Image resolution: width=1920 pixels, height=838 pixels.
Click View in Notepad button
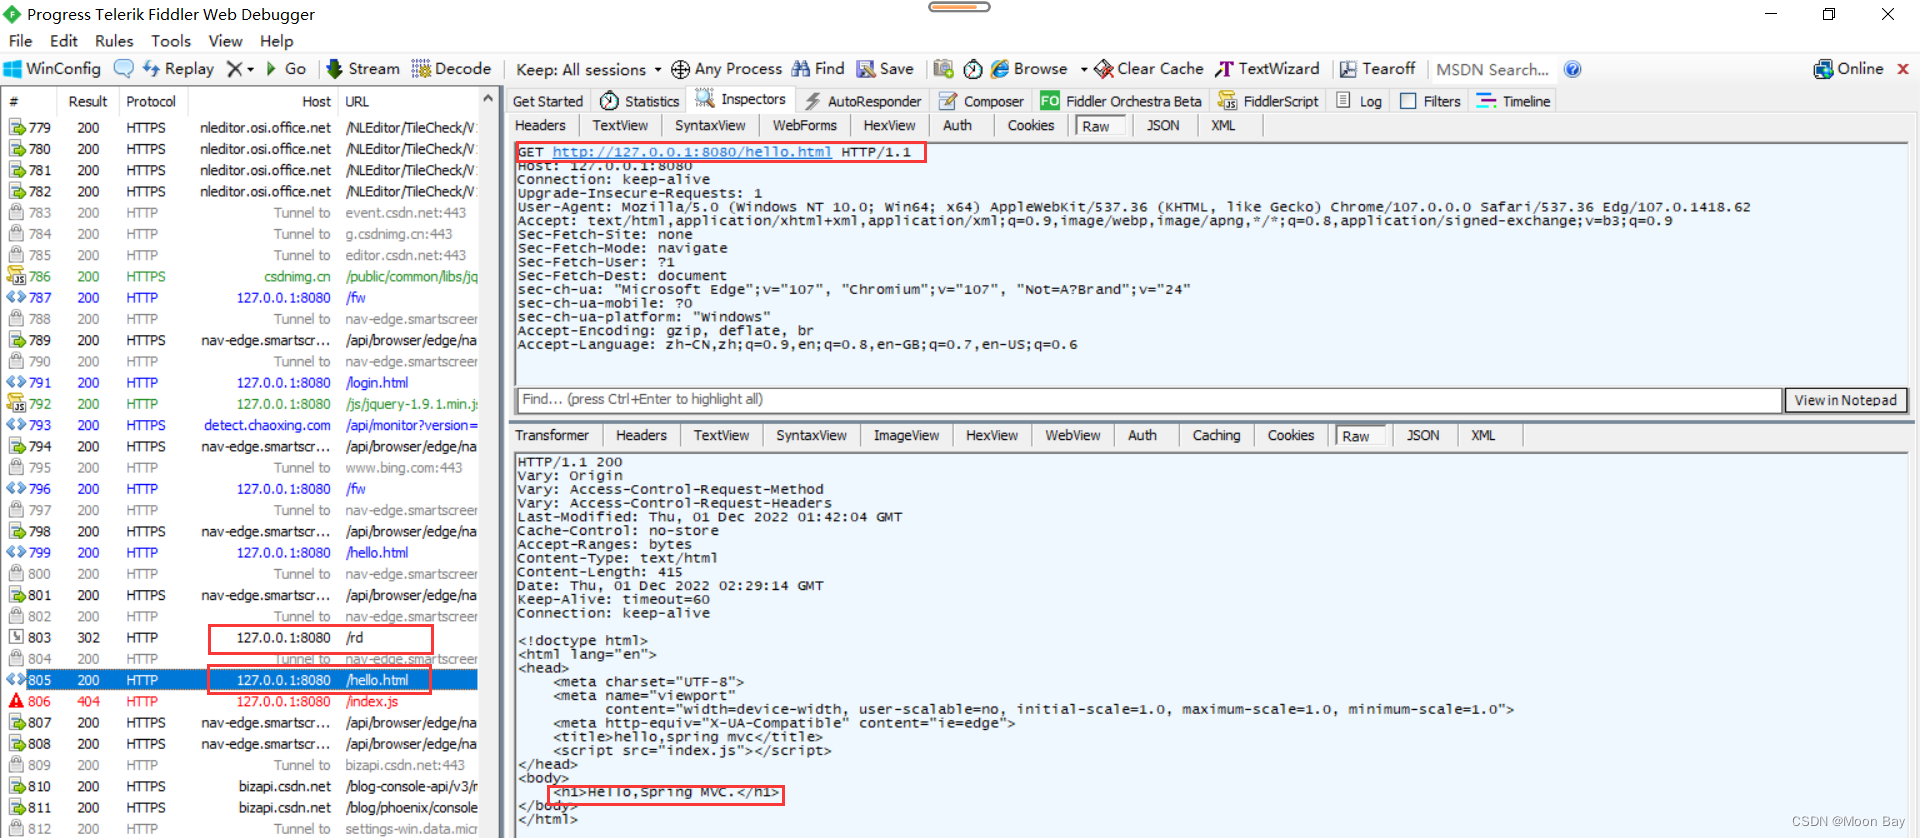point(1845,400)
